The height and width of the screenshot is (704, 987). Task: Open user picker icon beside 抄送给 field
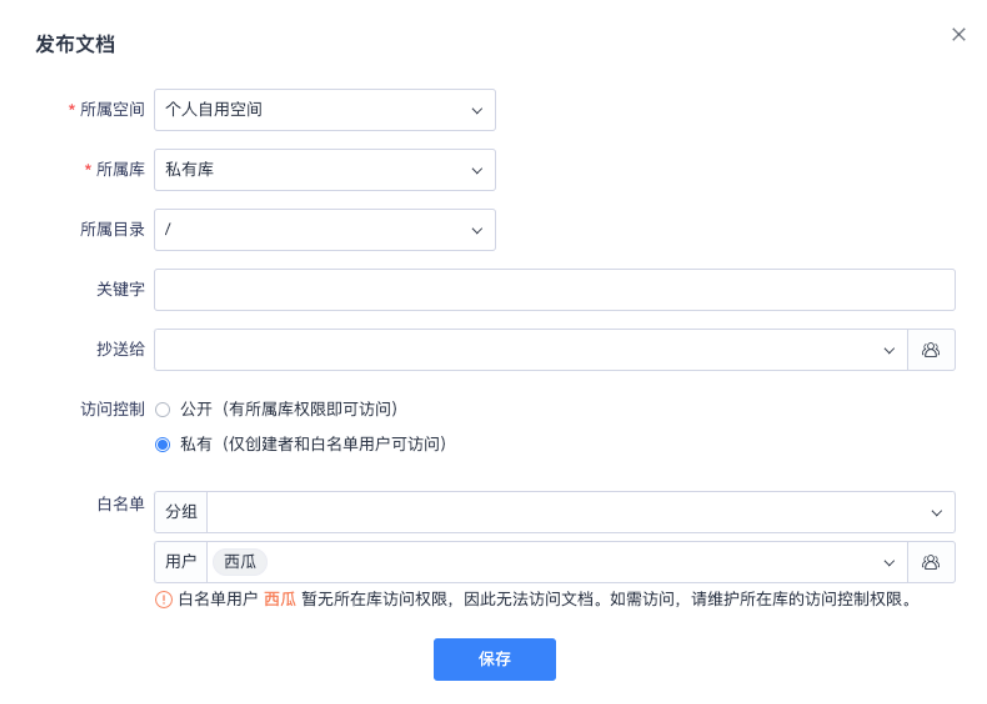(x=931, y=349)
